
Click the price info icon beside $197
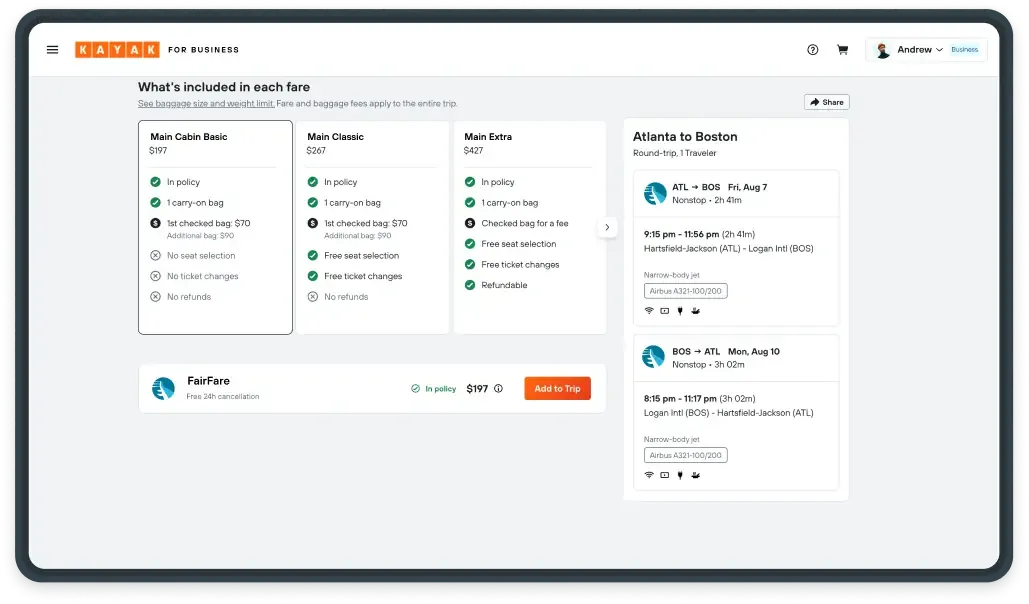498,389
